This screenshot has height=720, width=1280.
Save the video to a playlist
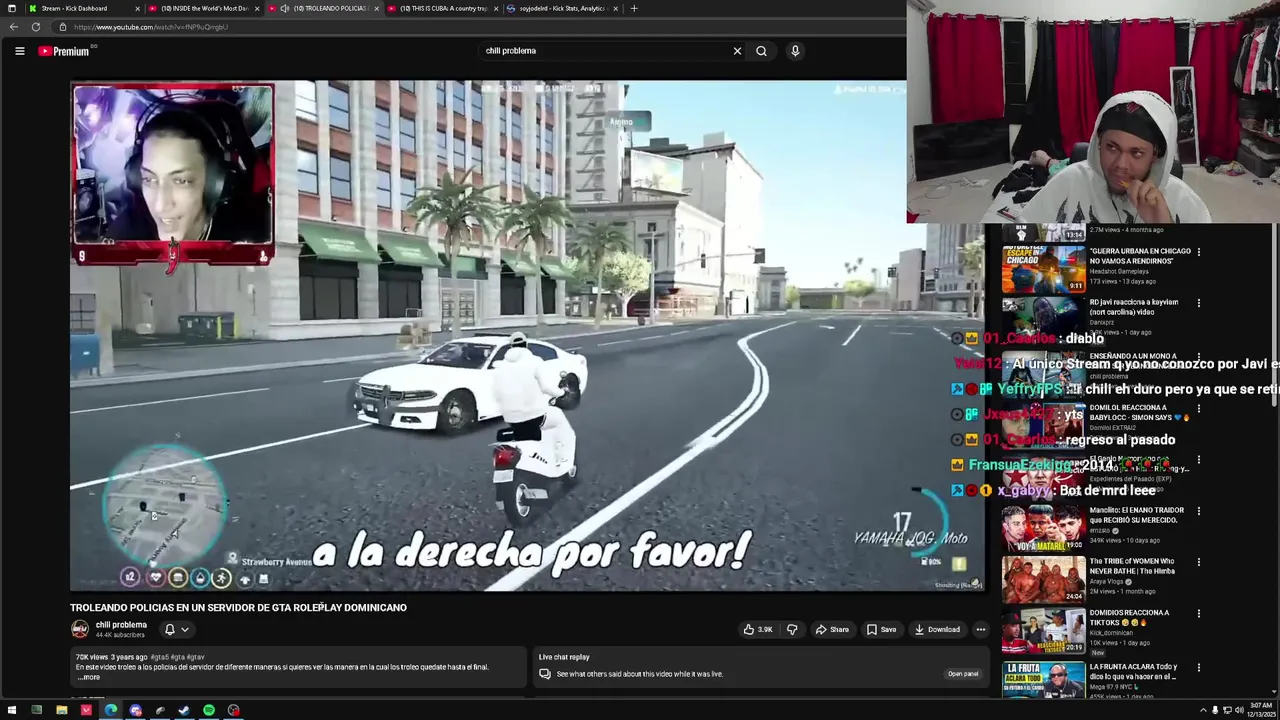click(881, 629)
